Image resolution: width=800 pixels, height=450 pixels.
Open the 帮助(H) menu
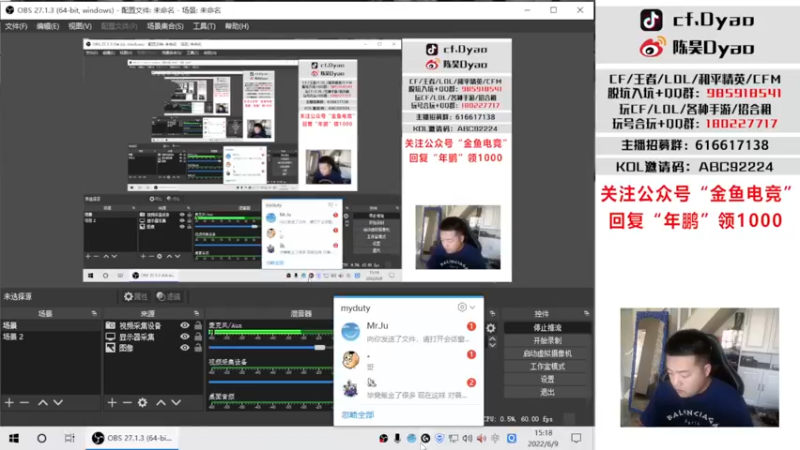pyautogui.click(x=237, y=26)
